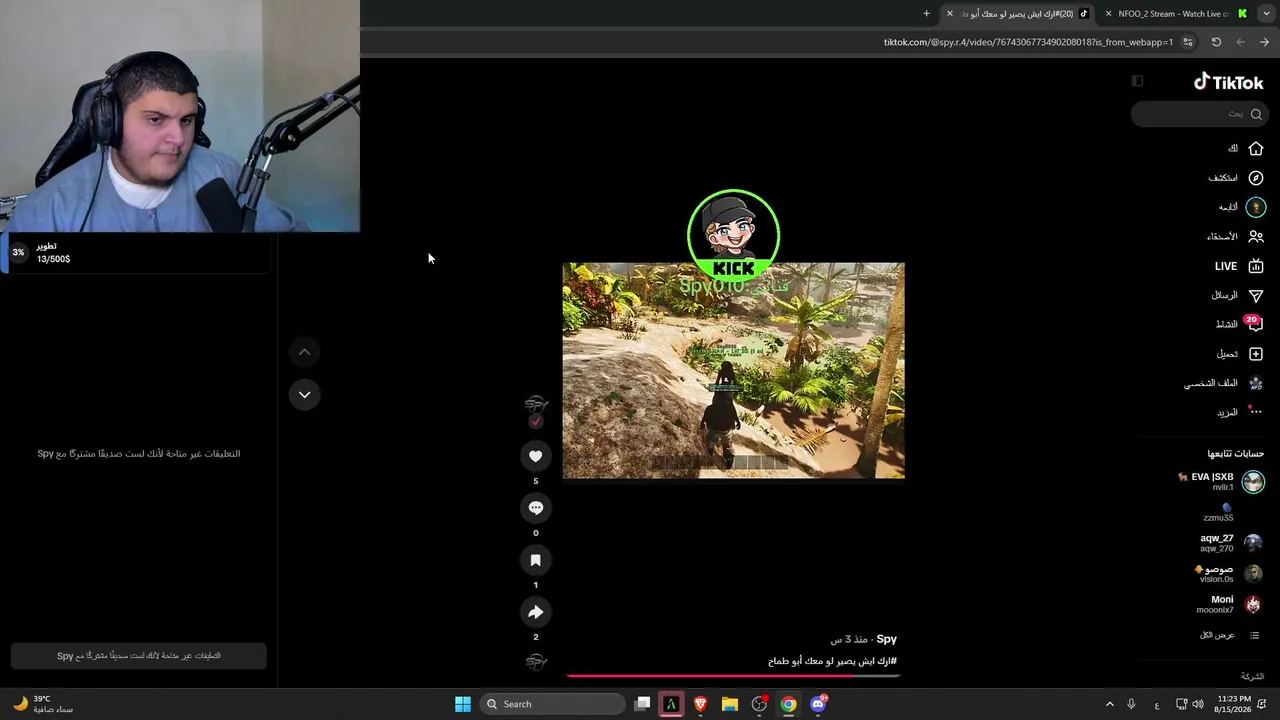
Task: Share the video with arrow icon
Action: point(536,612)
